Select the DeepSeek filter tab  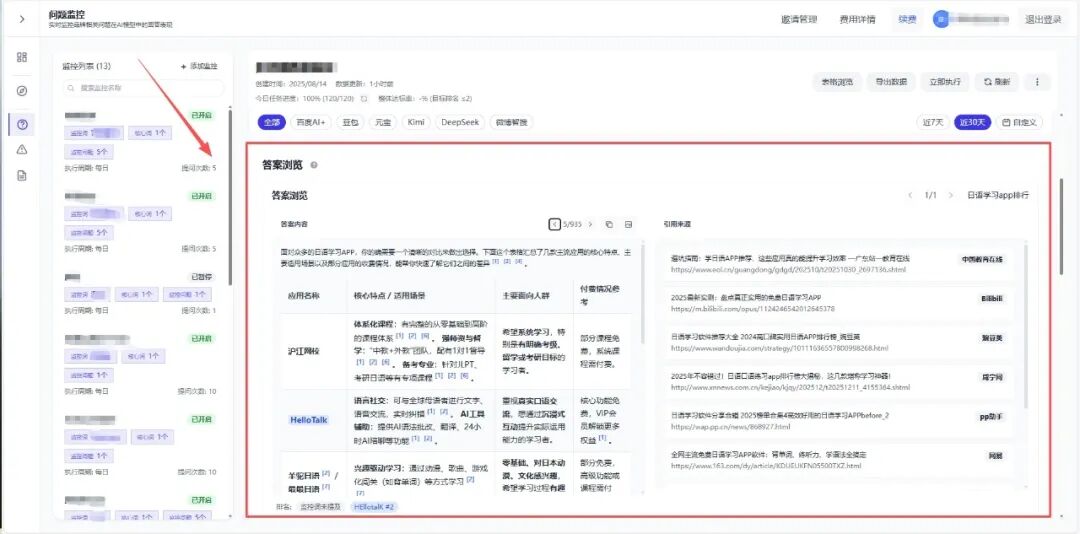click(459, 122)
